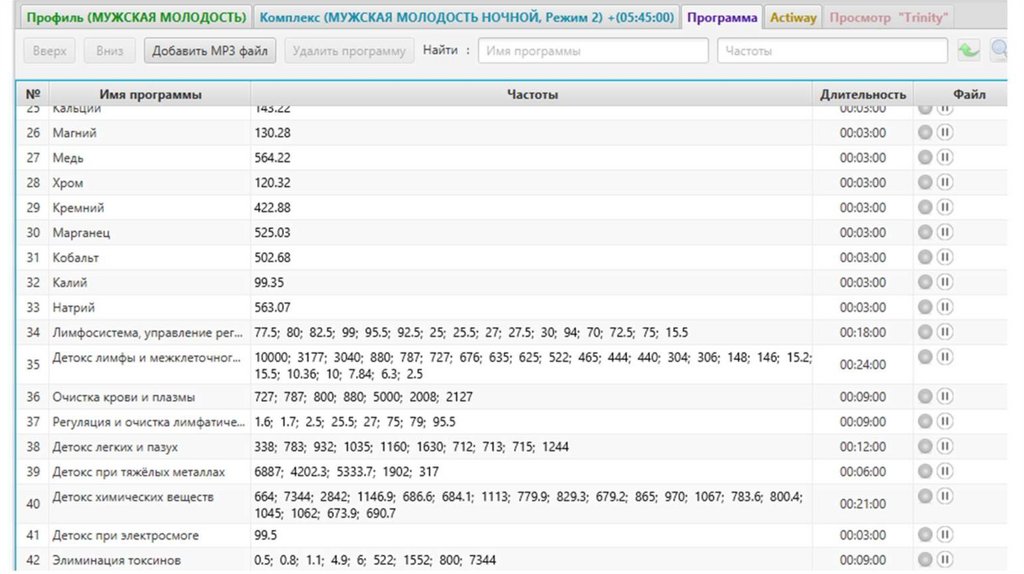Click the gray circle in Кобальт row
Viewport: 1024px width, 574px height.
[925, 257]
